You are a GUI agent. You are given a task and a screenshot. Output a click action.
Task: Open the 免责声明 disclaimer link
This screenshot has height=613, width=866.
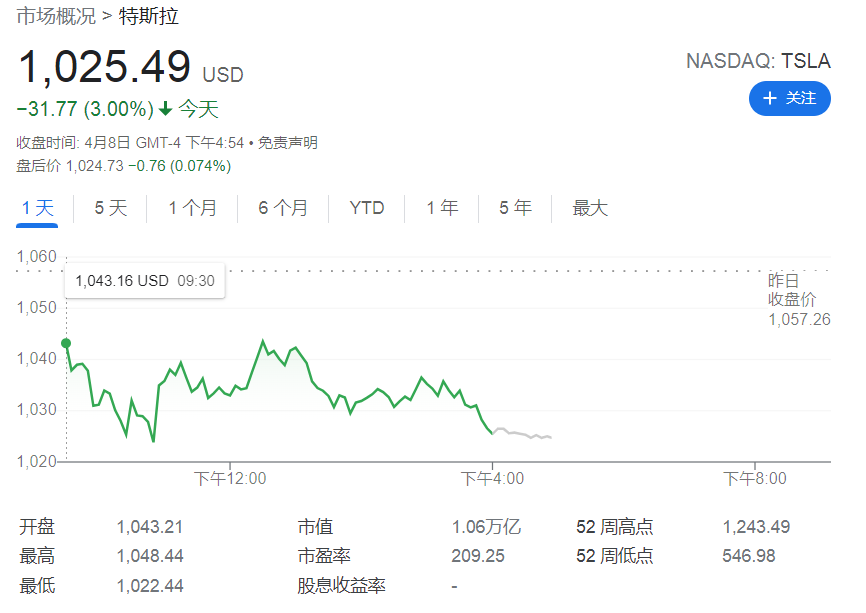click(x=288, y=143)
